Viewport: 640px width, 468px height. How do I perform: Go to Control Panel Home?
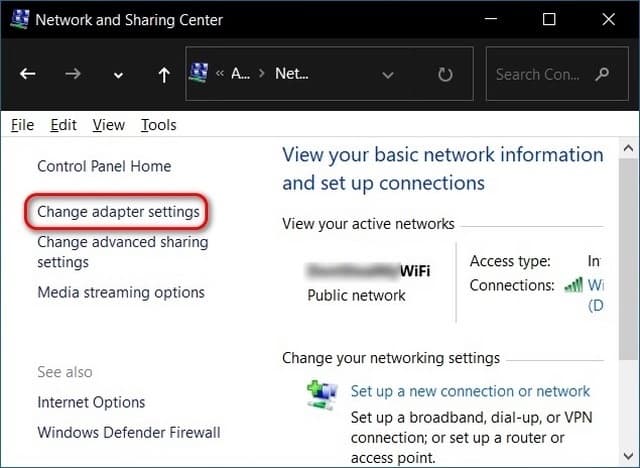[104, 166]
